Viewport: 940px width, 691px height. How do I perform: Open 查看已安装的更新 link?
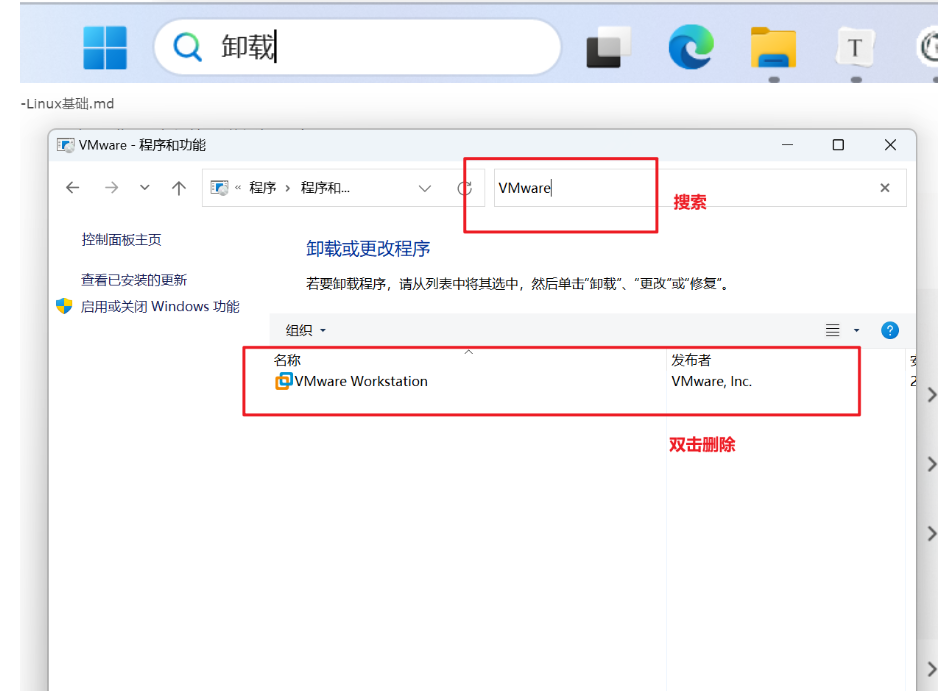pyautogui.click(x=134, y=280)
